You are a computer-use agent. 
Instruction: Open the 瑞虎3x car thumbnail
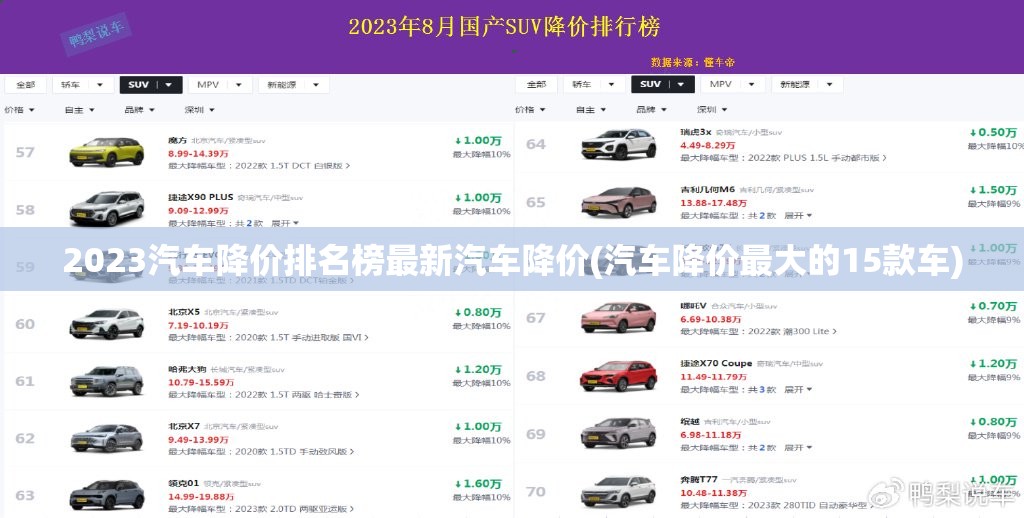(x=618, y=144)
